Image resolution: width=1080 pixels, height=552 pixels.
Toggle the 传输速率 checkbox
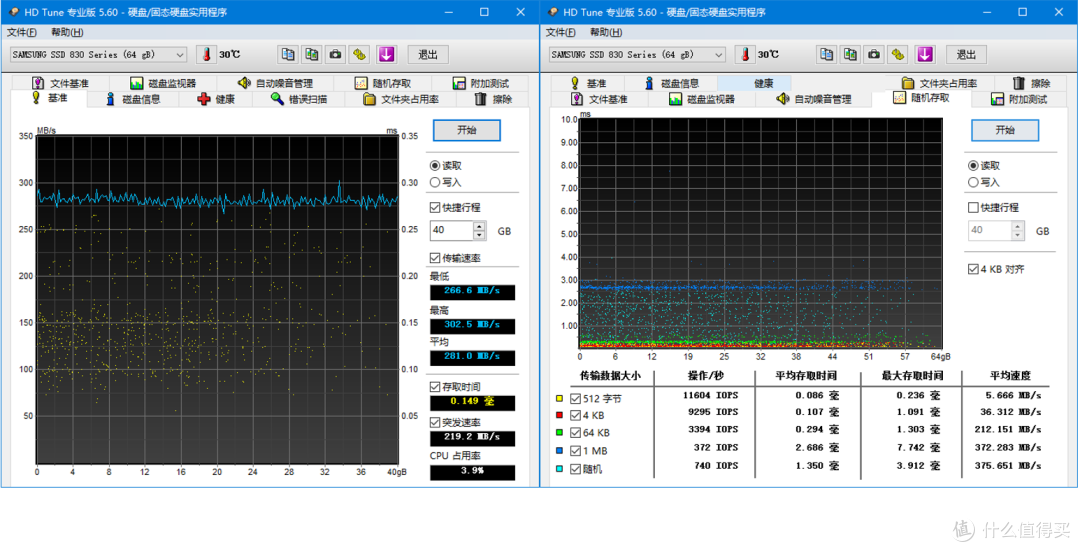click(435, 258)
